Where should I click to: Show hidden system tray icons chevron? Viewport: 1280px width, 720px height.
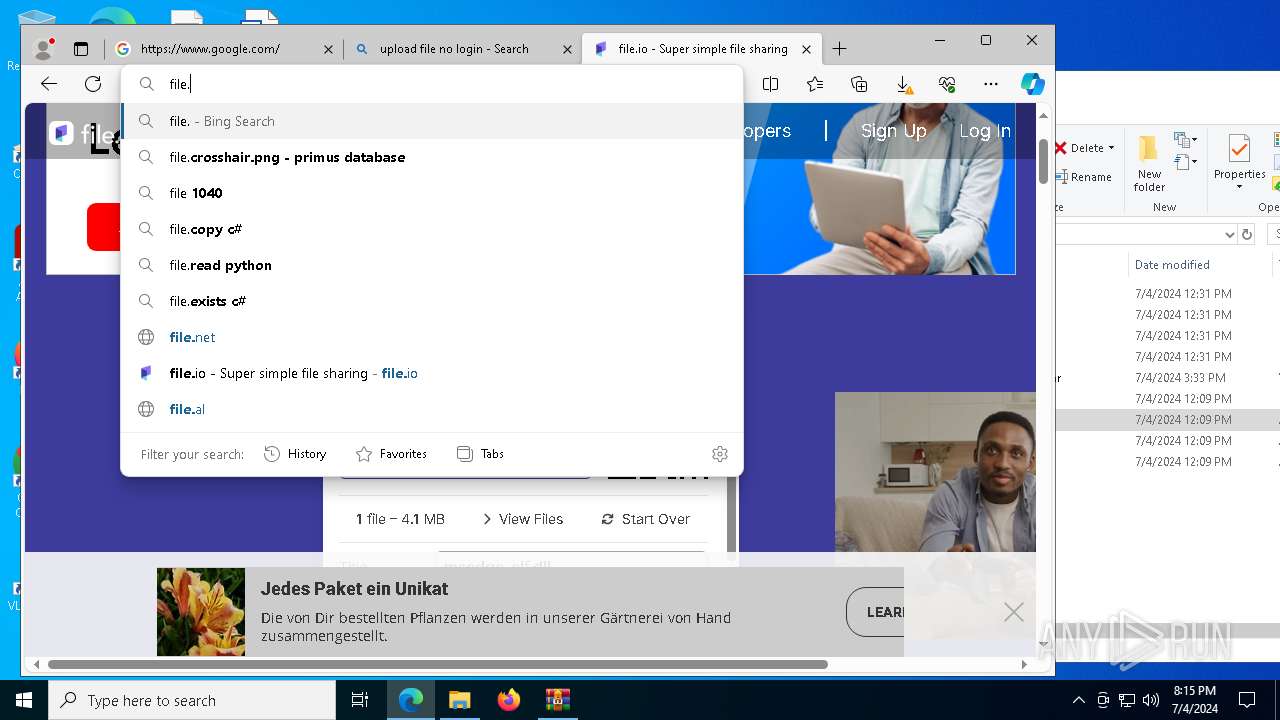point(1078,700)
